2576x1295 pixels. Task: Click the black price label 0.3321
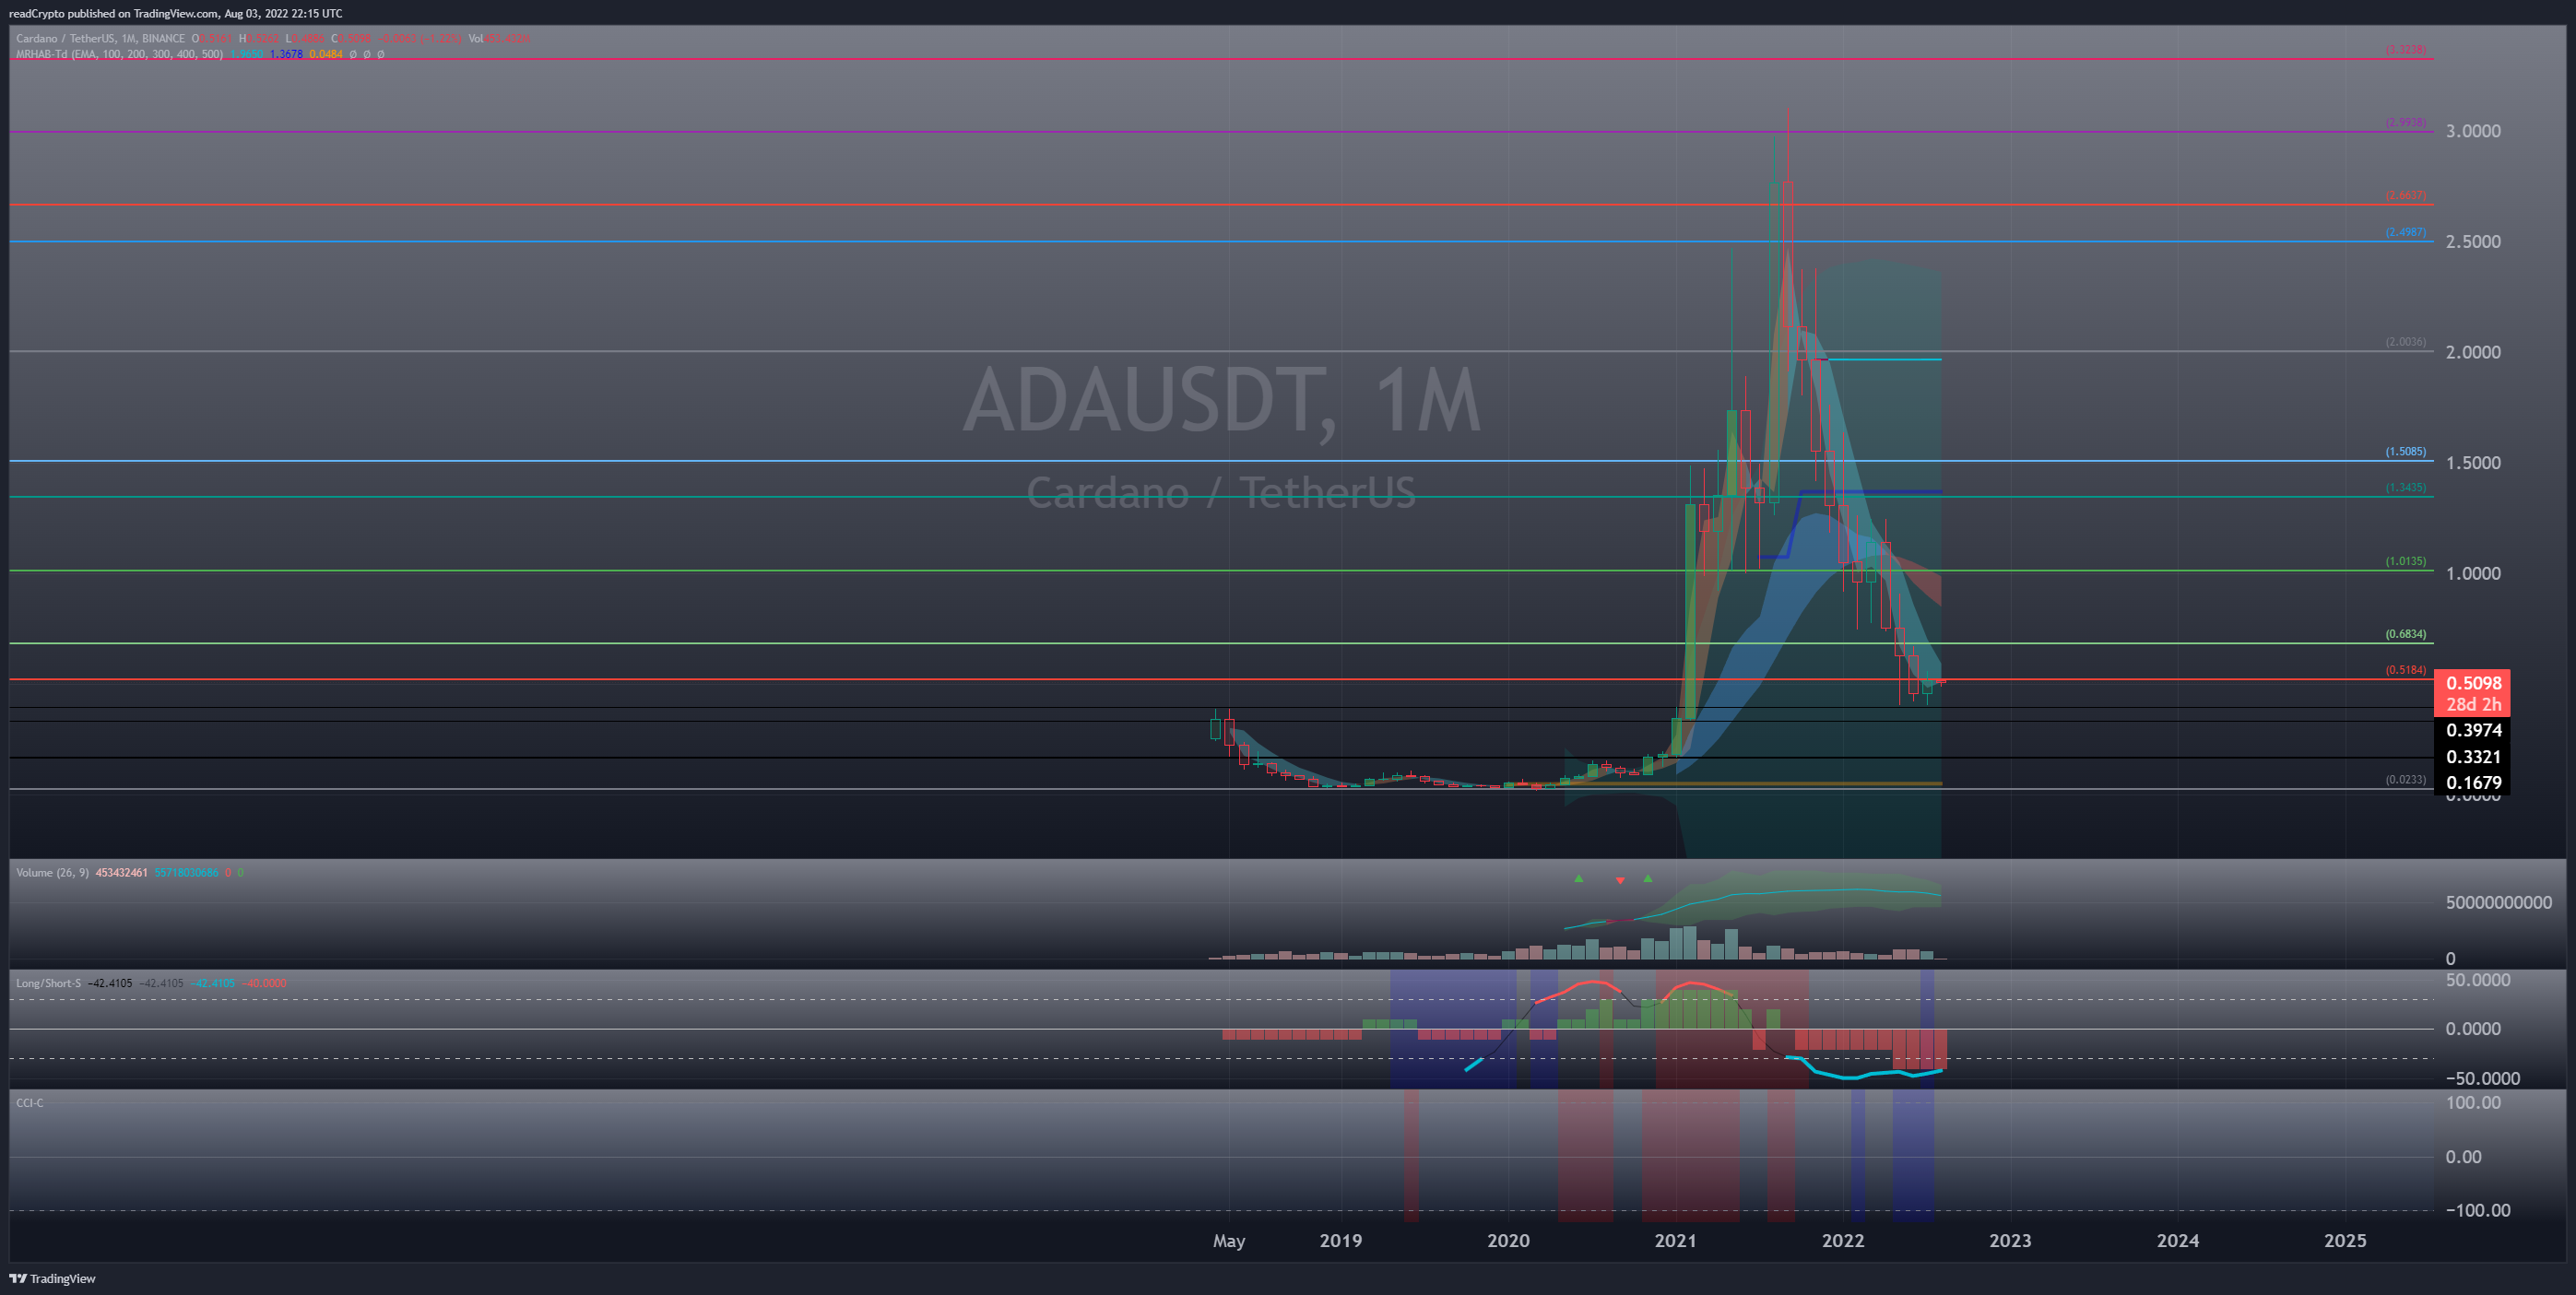tap(2473, 757)
